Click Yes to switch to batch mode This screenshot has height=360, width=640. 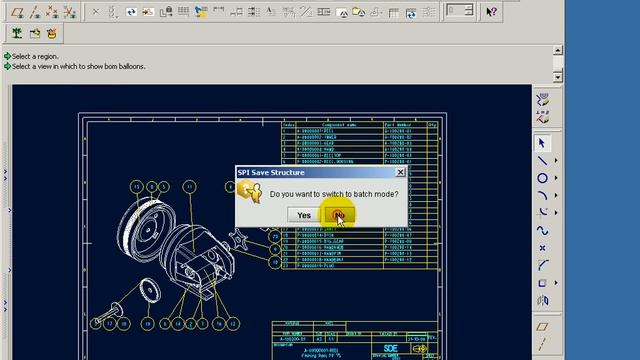[304, 215]
